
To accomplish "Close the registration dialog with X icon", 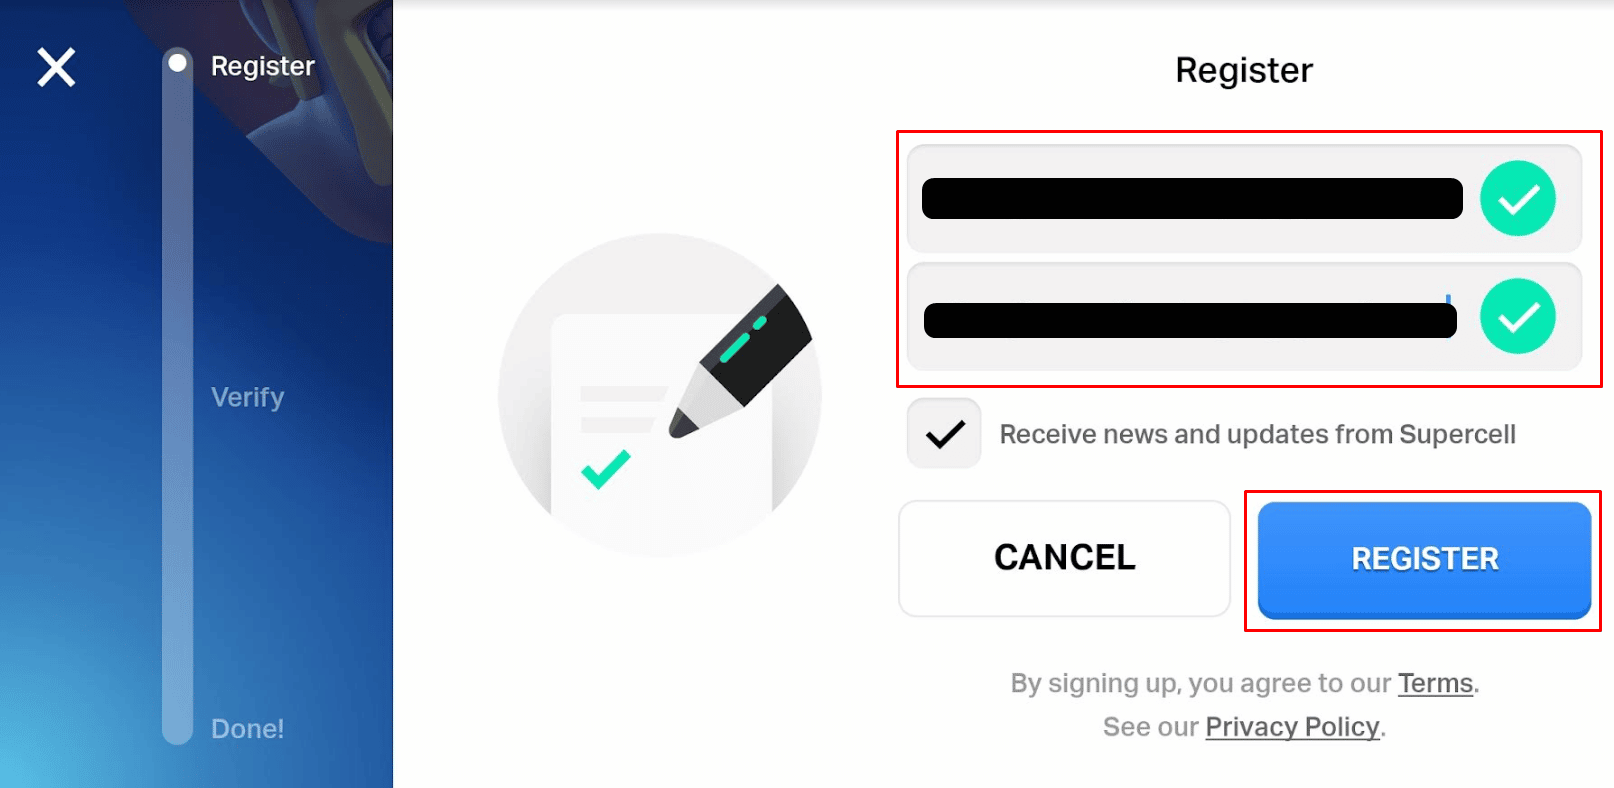I will click(56, 67).
